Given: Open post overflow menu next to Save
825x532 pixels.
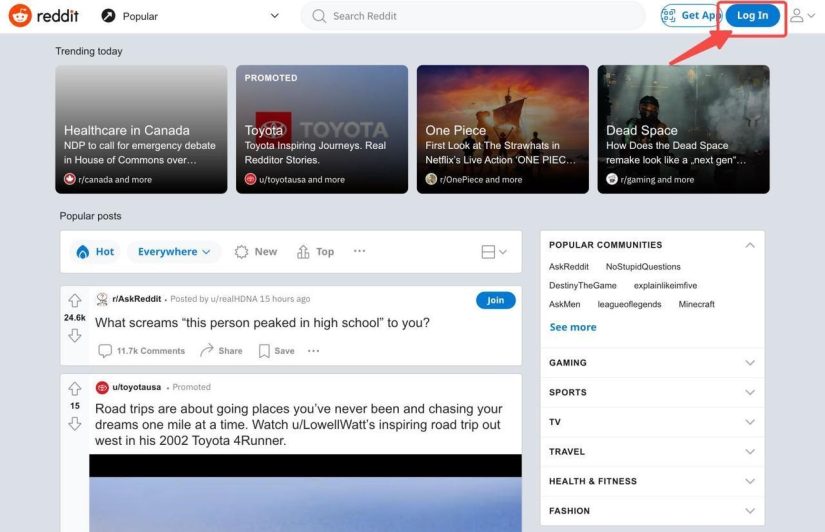Looking at the screenshot, I should point(314,351).
